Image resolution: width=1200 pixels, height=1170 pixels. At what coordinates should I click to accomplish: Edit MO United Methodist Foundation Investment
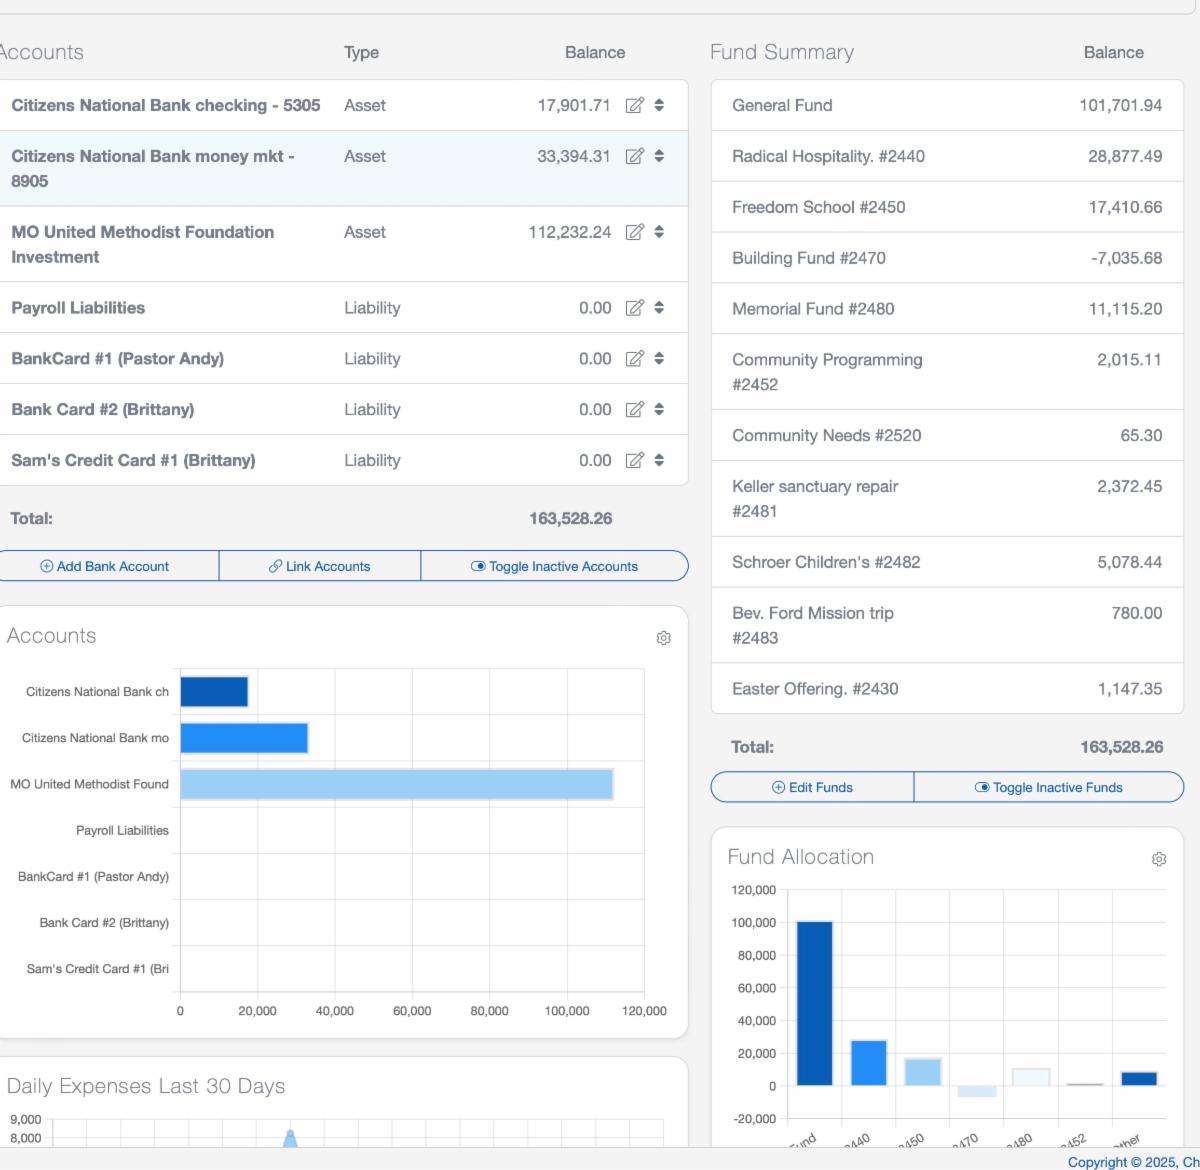(x=634, y=232)
